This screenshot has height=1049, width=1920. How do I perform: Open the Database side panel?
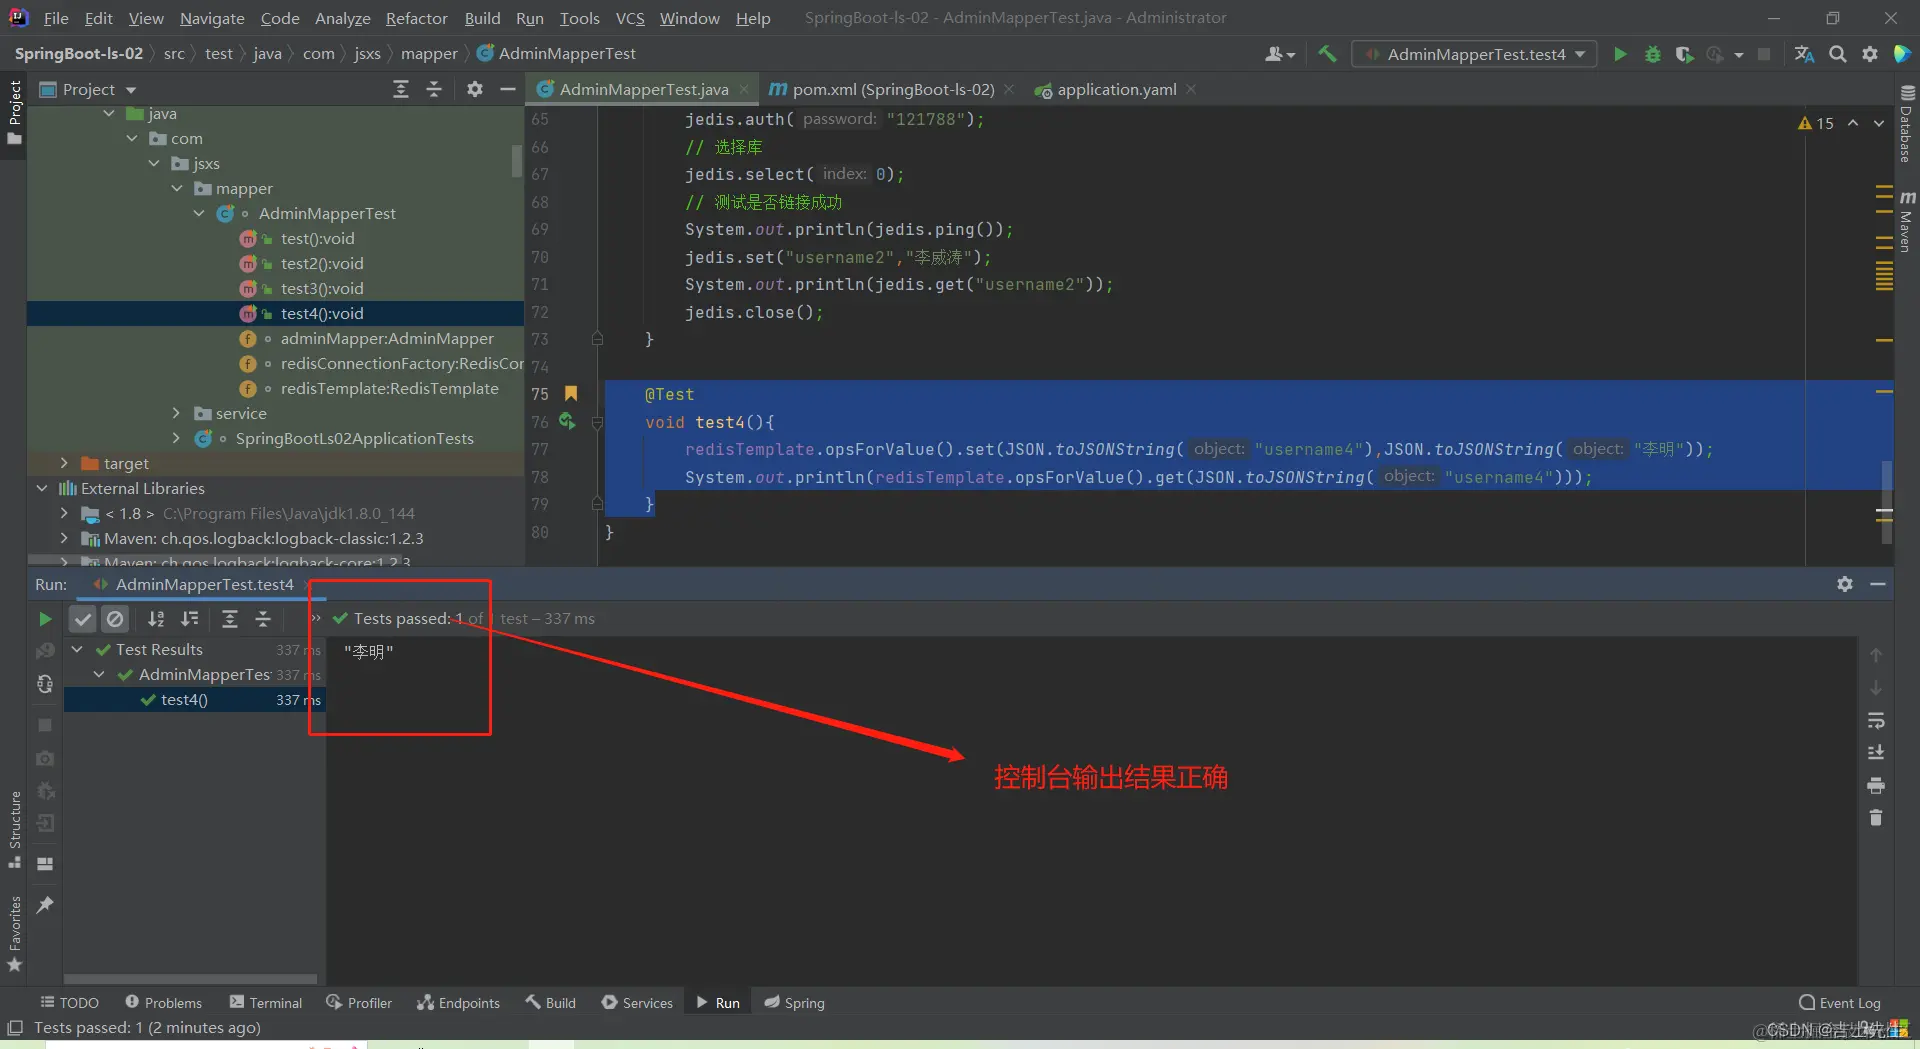point(1907,124)
